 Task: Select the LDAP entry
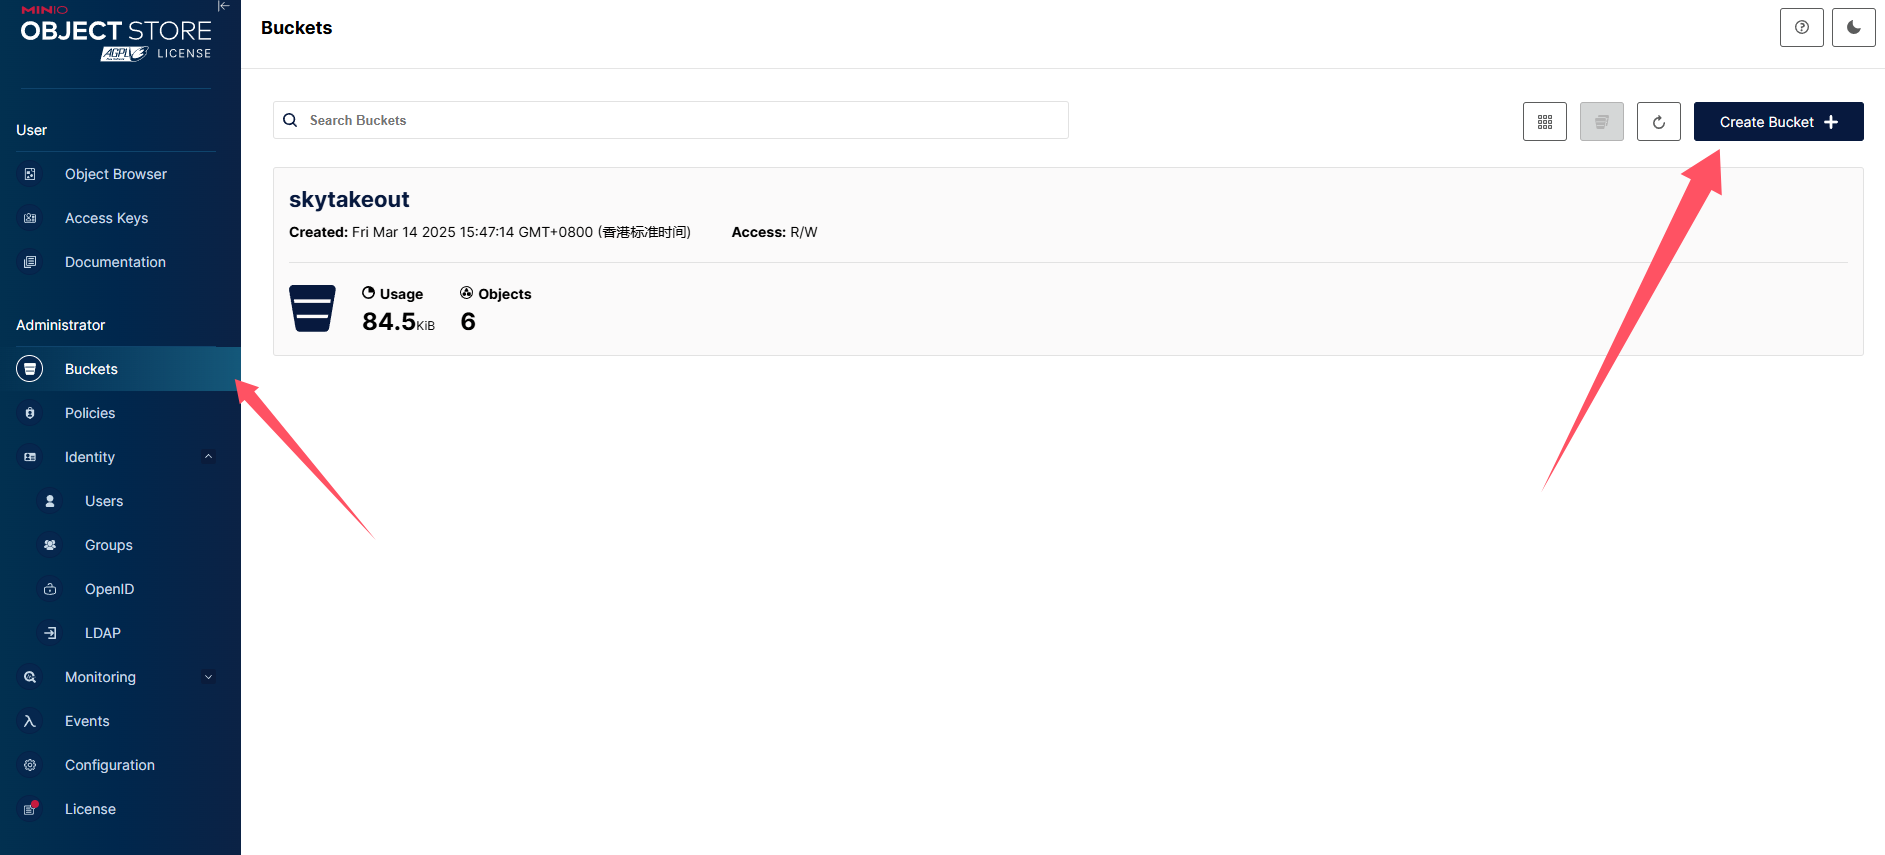tap(103, 633)
